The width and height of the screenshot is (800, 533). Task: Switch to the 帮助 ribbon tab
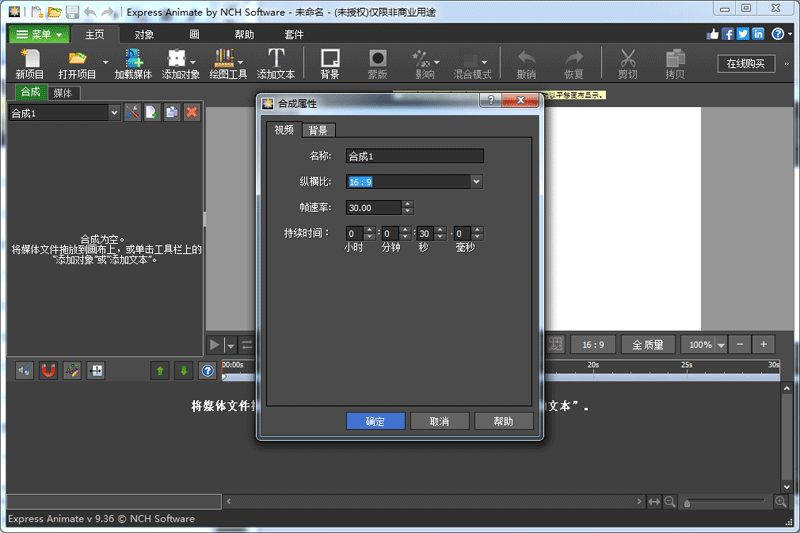click(244, 34)
